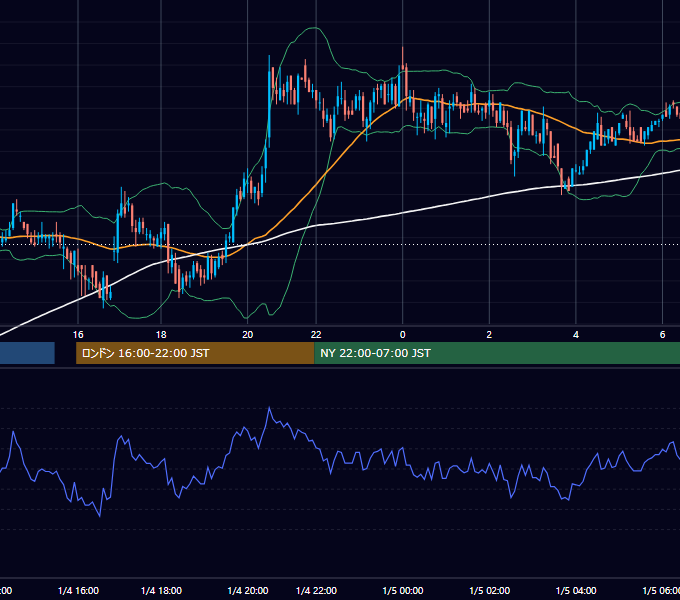Click the '1/4 18:00' label on lower axis

[x=161, y=590]
